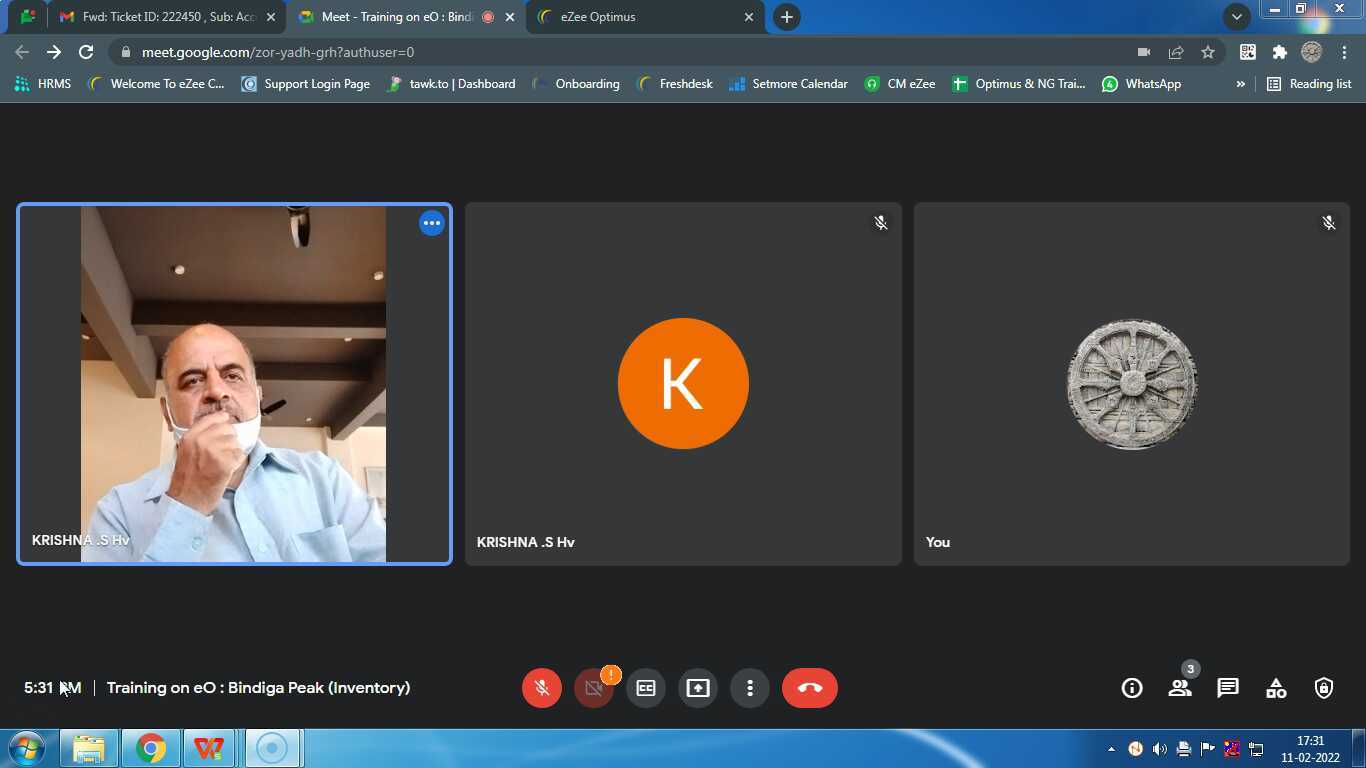The height and width of the screenshot is (768, 1366).
Task: Open the Freshdesk bookmark
Action: pos(675,84)
